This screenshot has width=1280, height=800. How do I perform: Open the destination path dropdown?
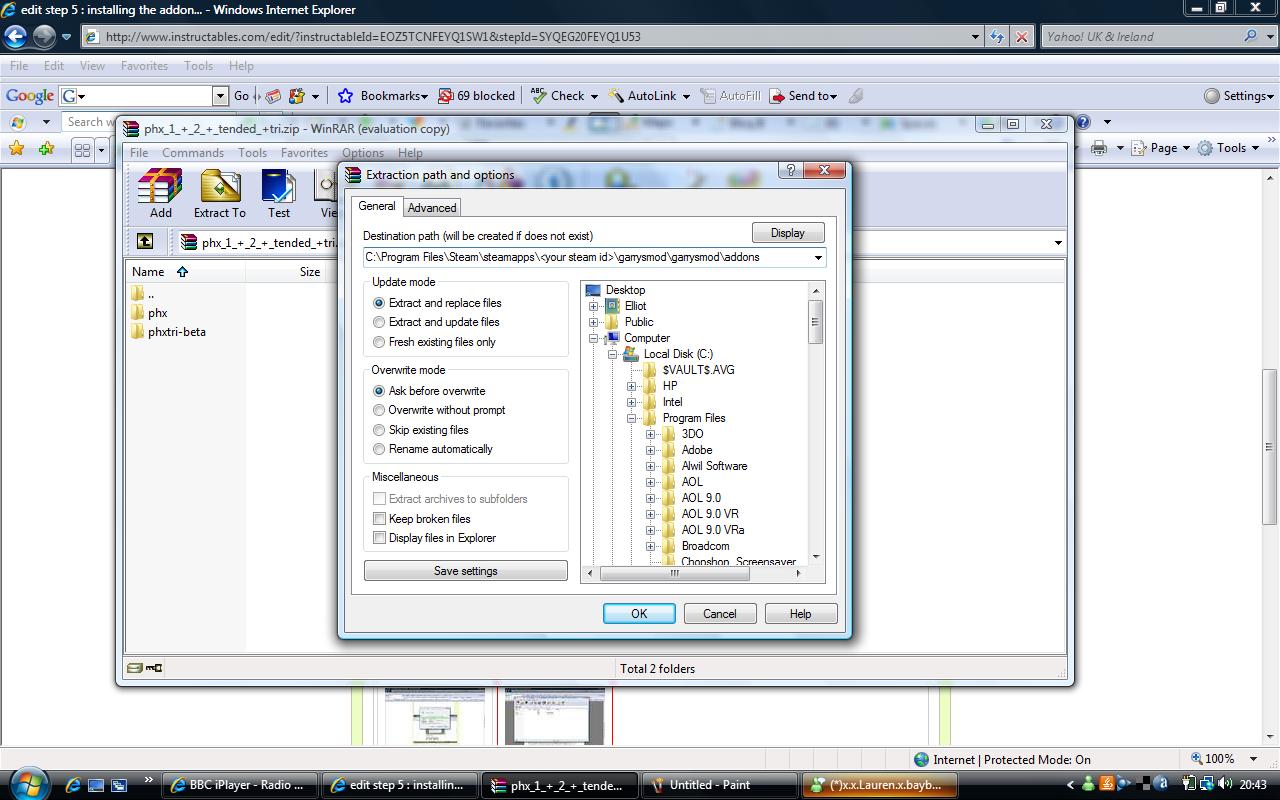pos(817,257)
